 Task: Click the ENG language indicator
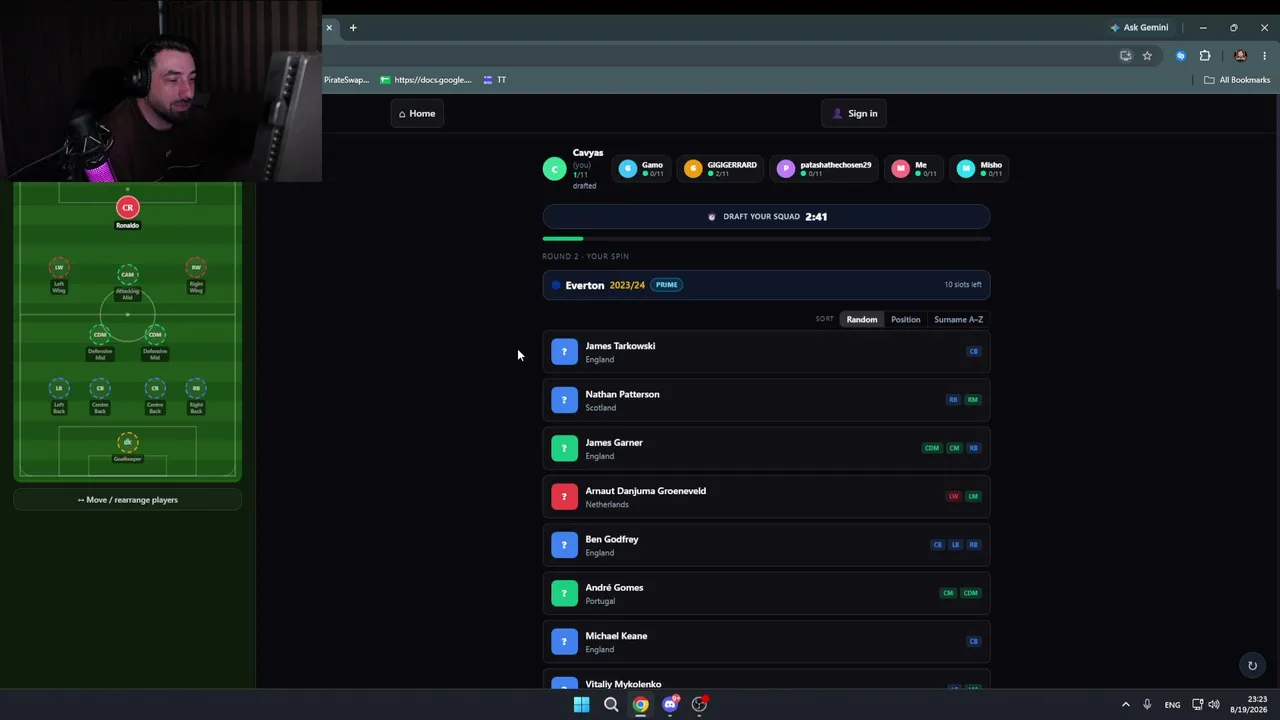click(x=1172, y=704)
